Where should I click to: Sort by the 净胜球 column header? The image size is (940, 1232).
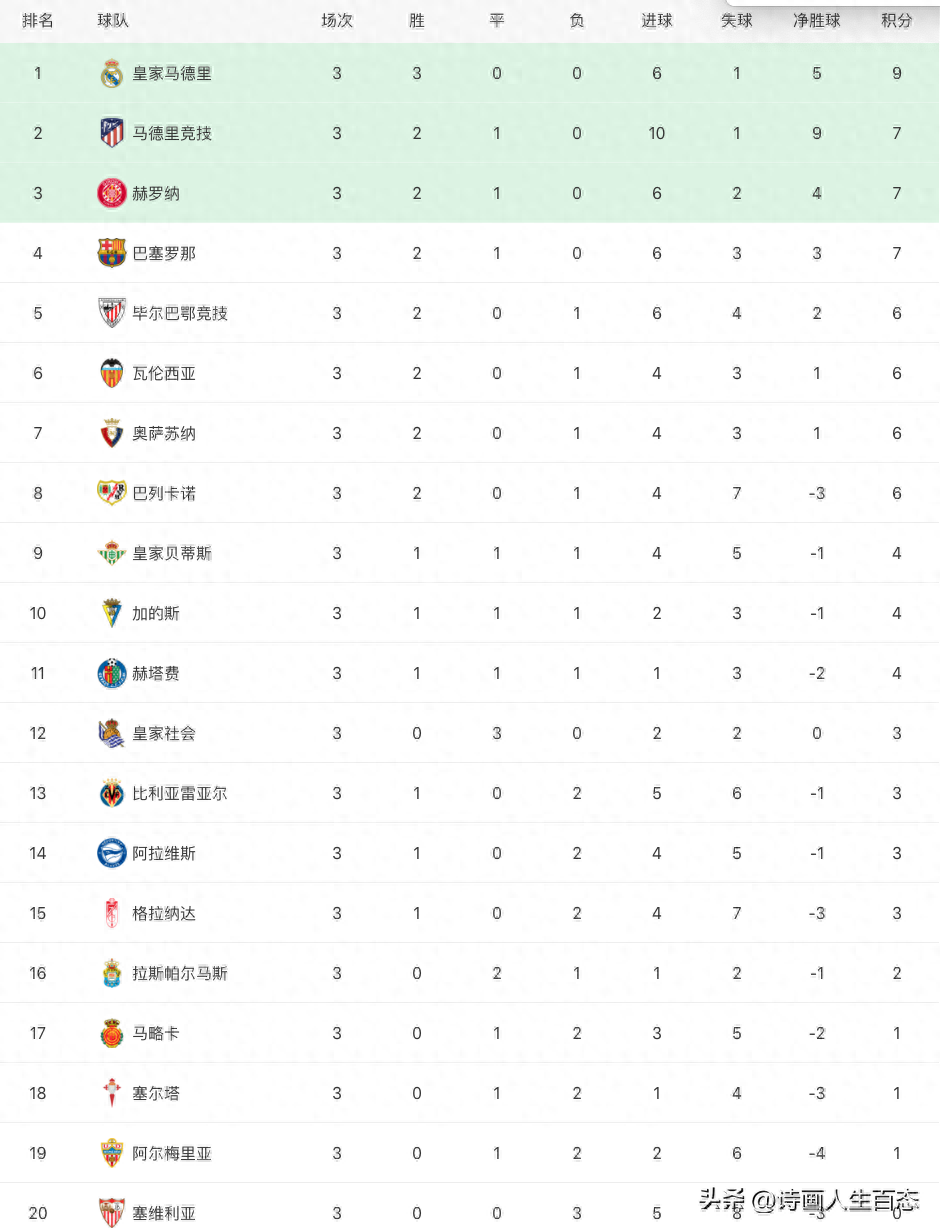(x=817, y=20)
